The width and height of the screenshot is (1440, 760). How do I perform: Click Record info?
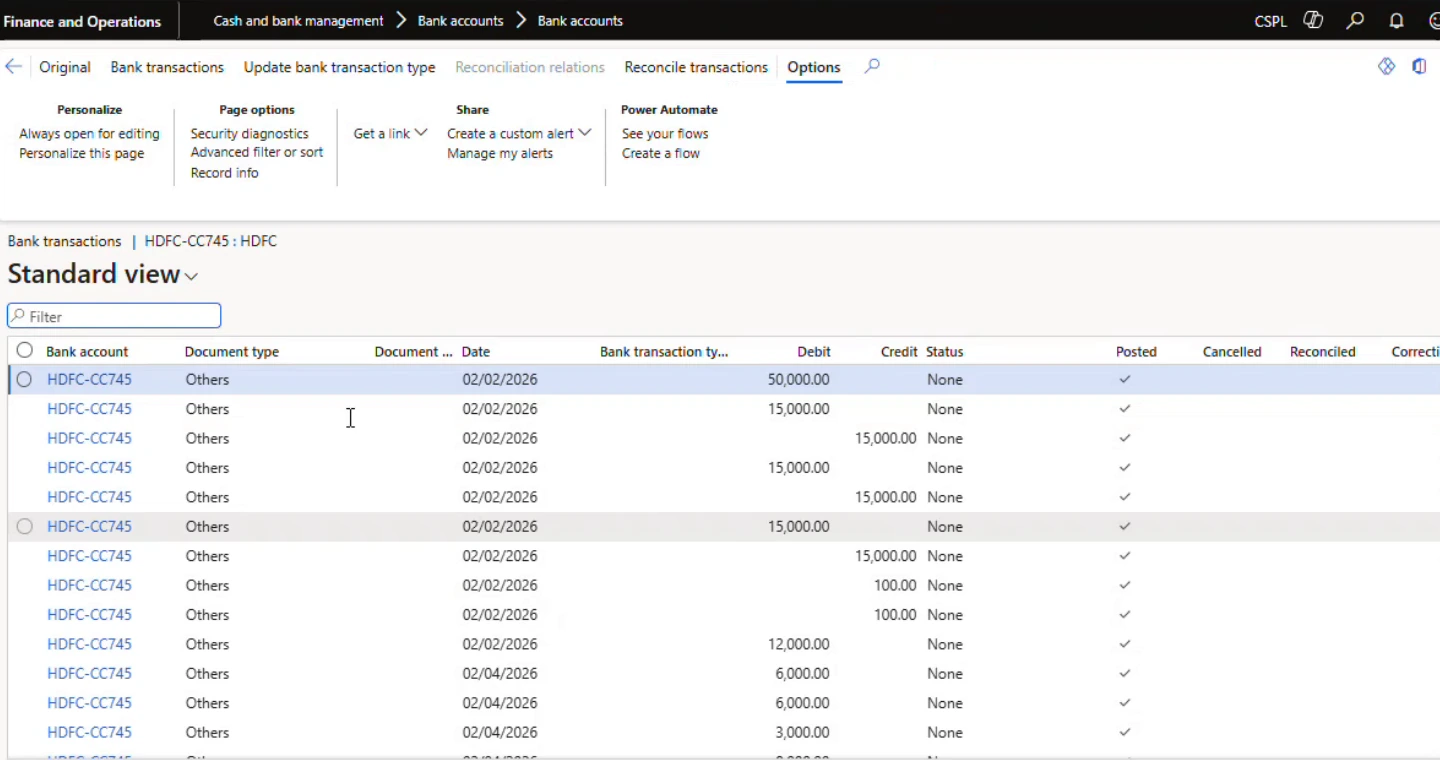[225, 172]
